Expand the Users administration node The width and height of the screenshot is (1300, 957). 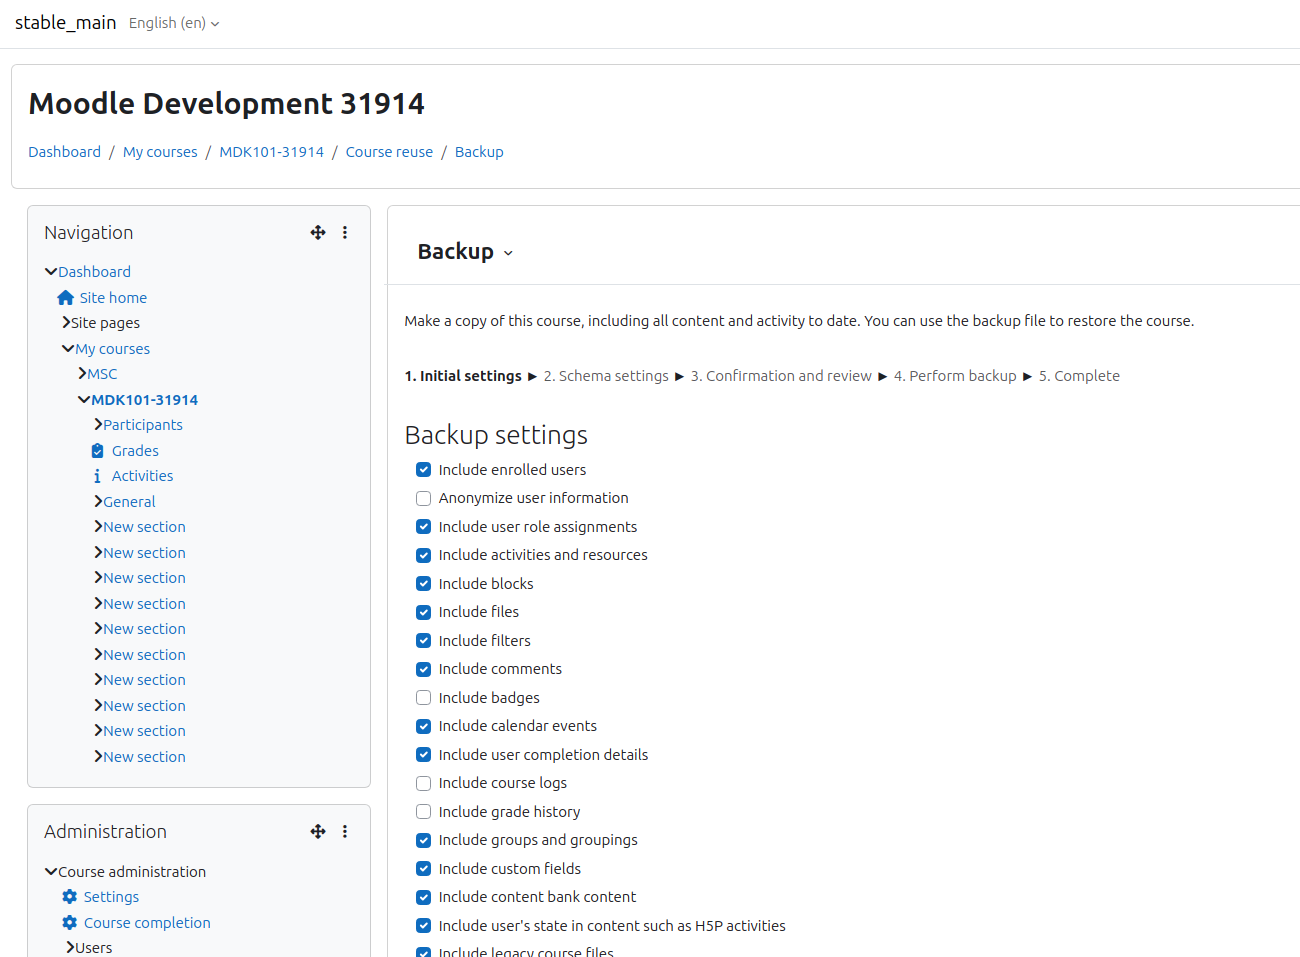(70, 947)
